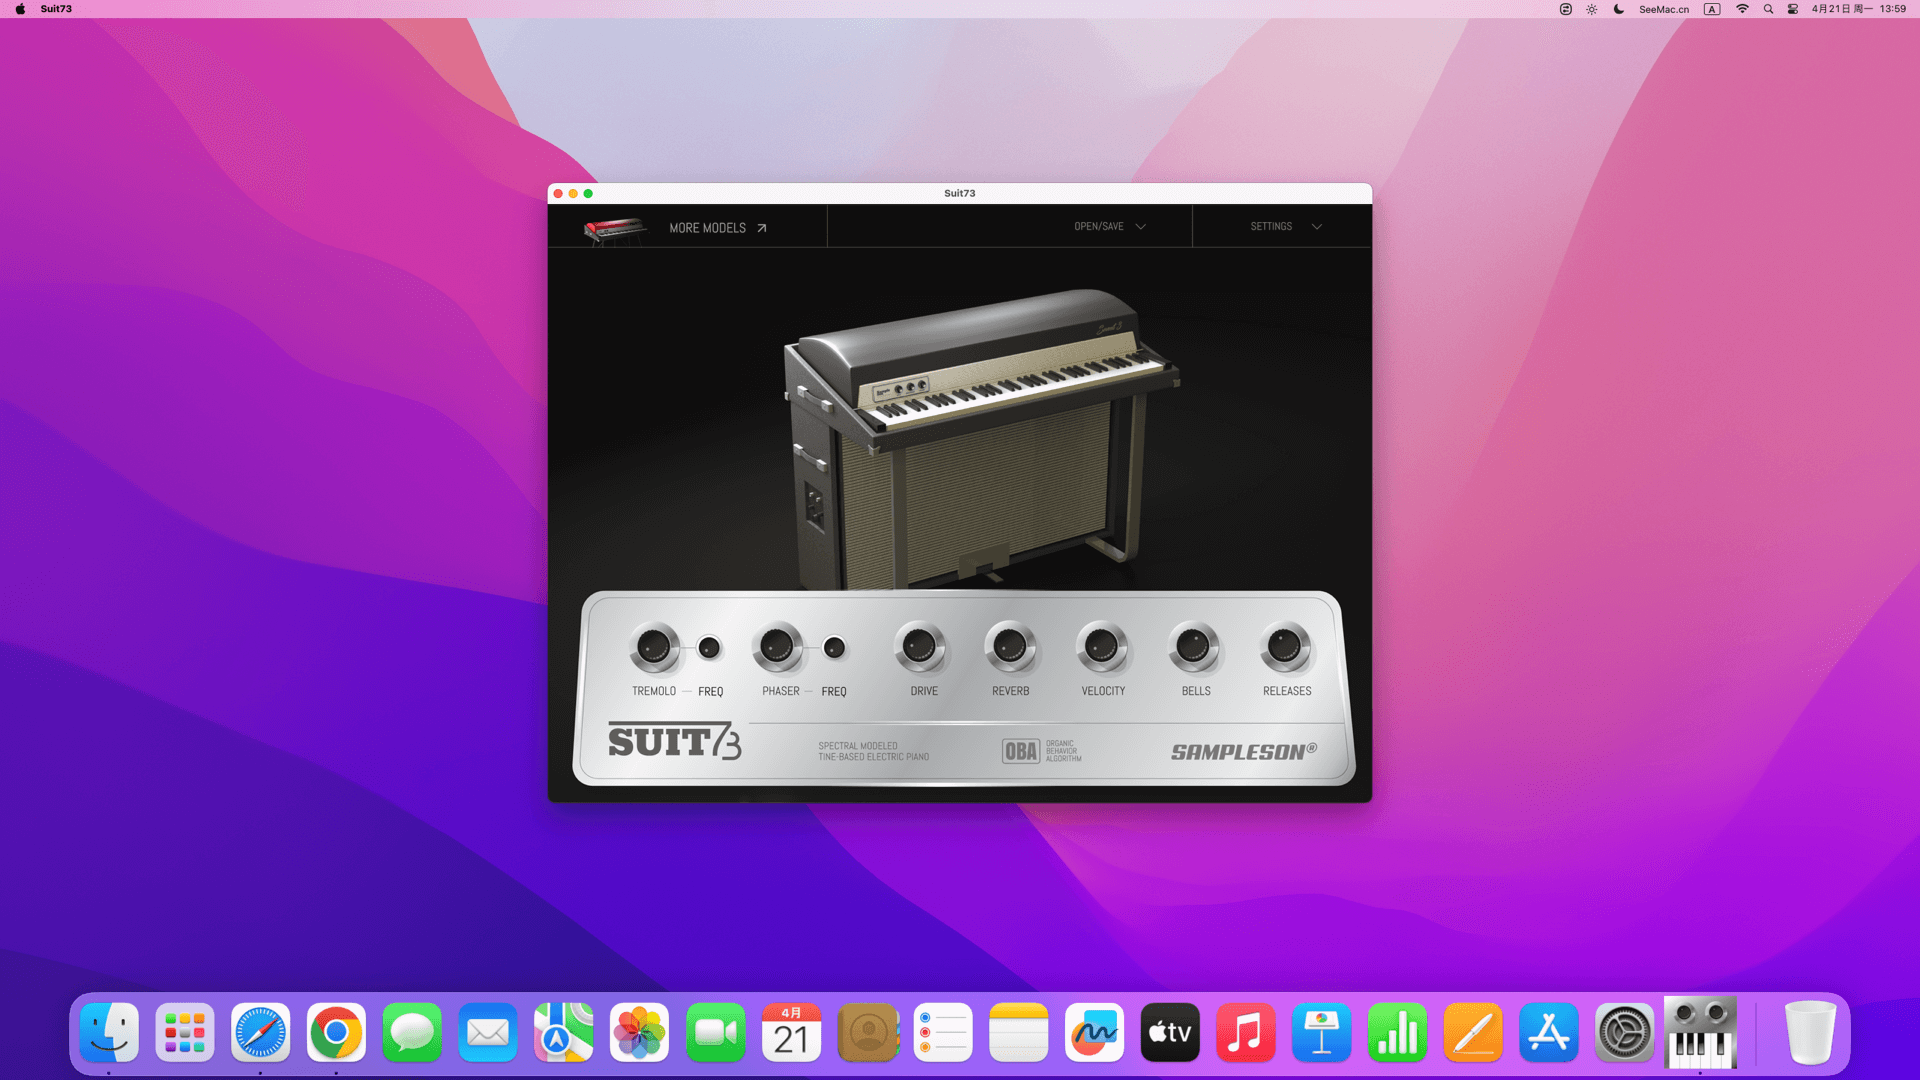Click the Phaser knob
1920x1080 pixels.
777,648
